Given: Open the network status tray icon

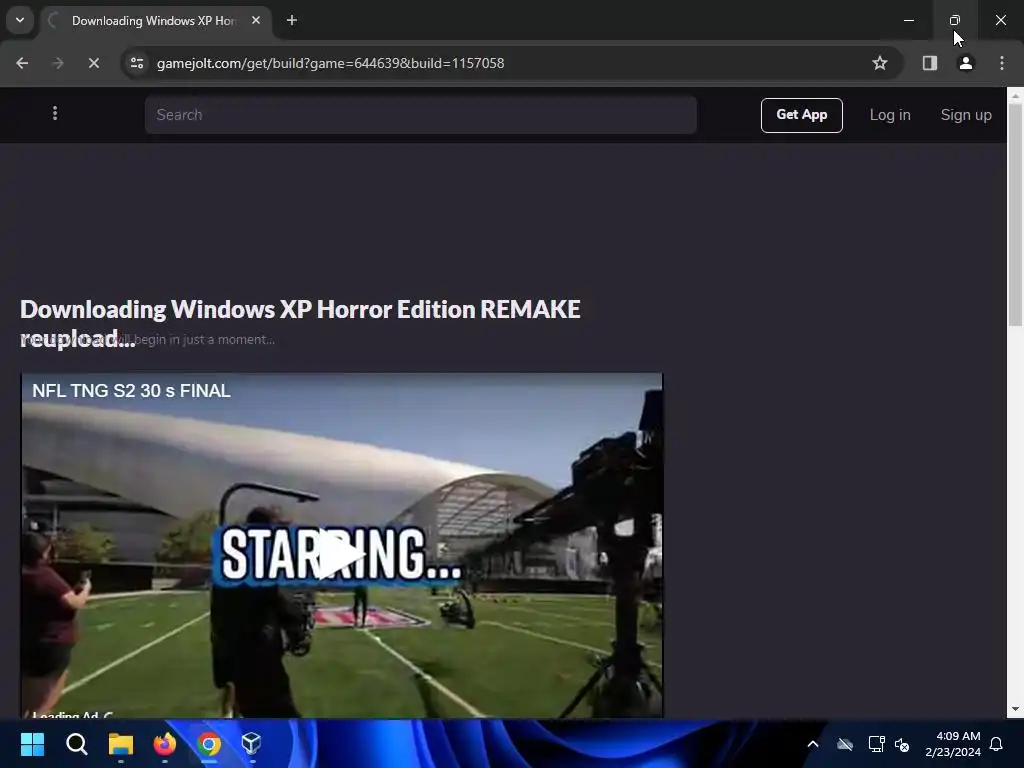Looking at the screenshot, I should click(x=876, y=744).
